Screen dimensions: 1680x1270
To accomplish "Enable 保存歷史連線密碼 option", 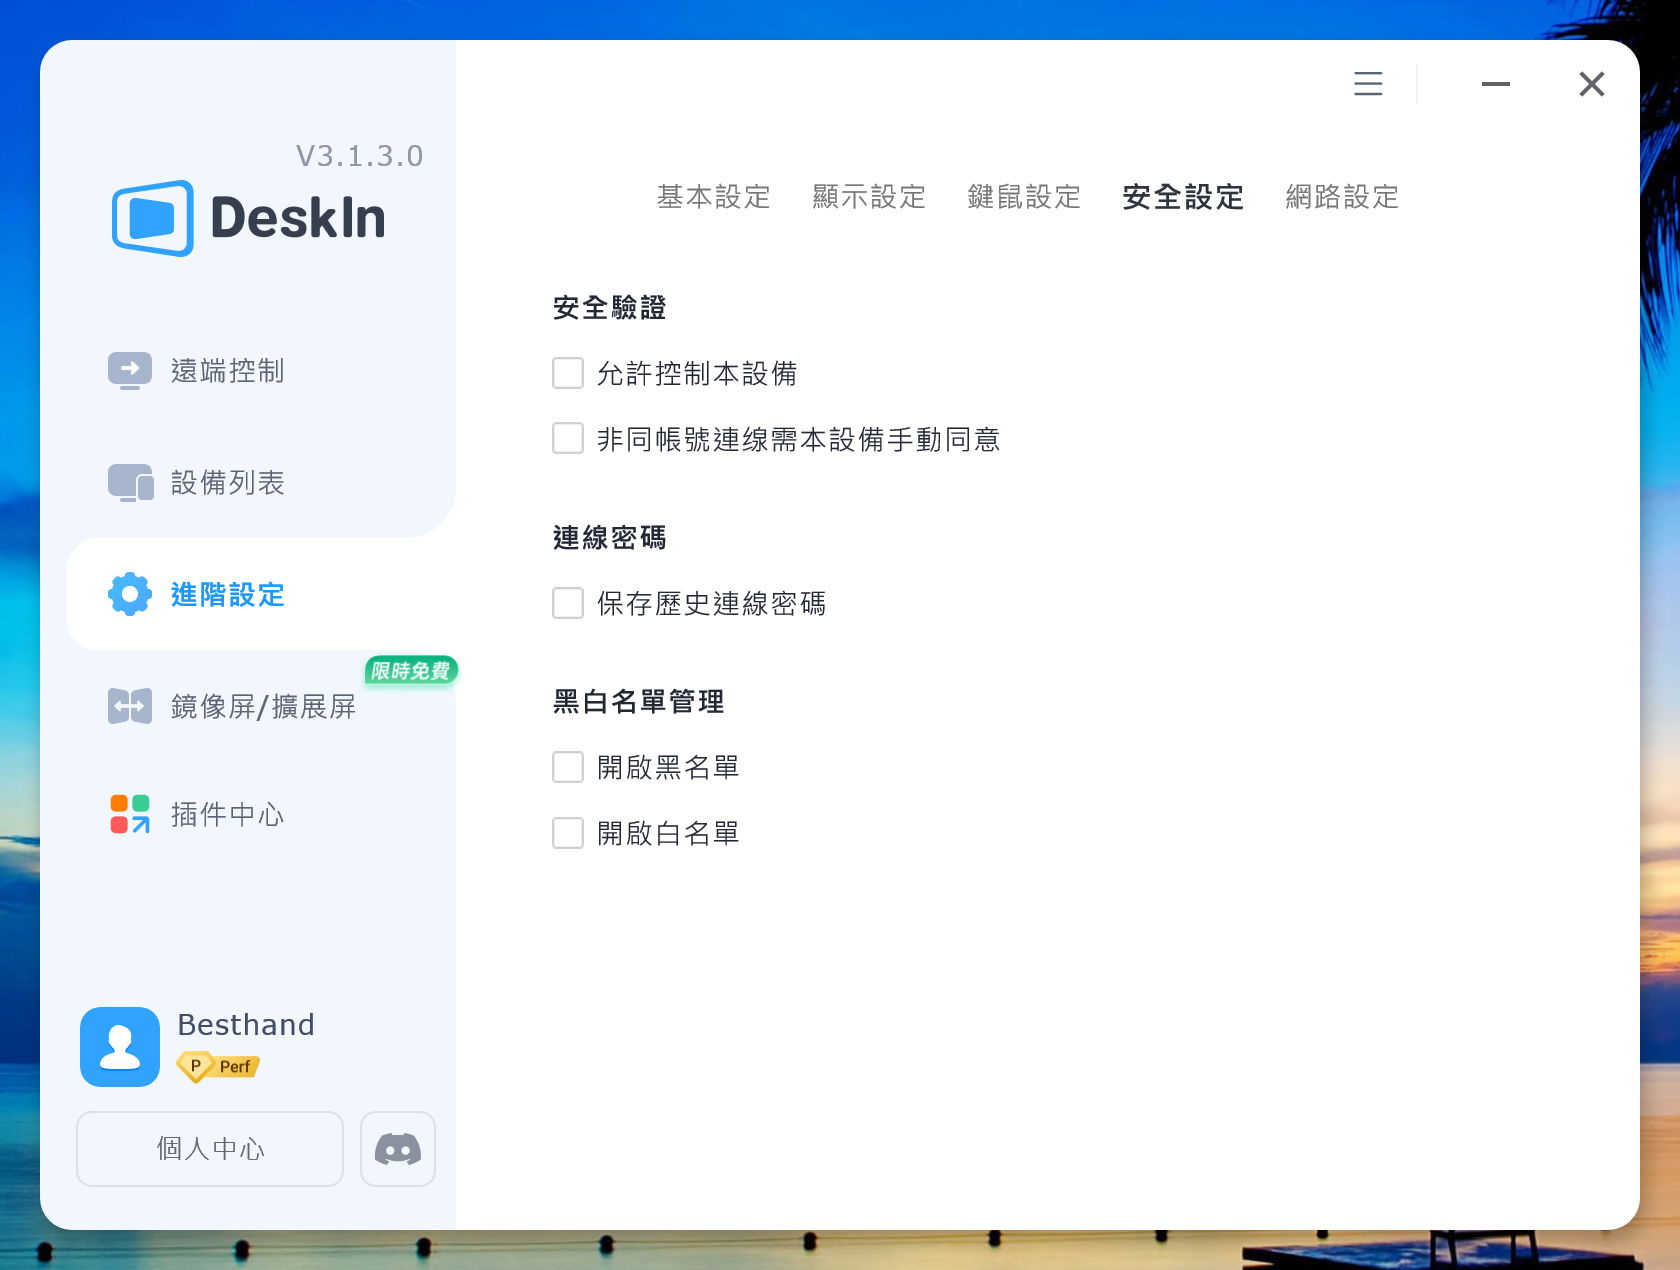I will tap(567, 602).
